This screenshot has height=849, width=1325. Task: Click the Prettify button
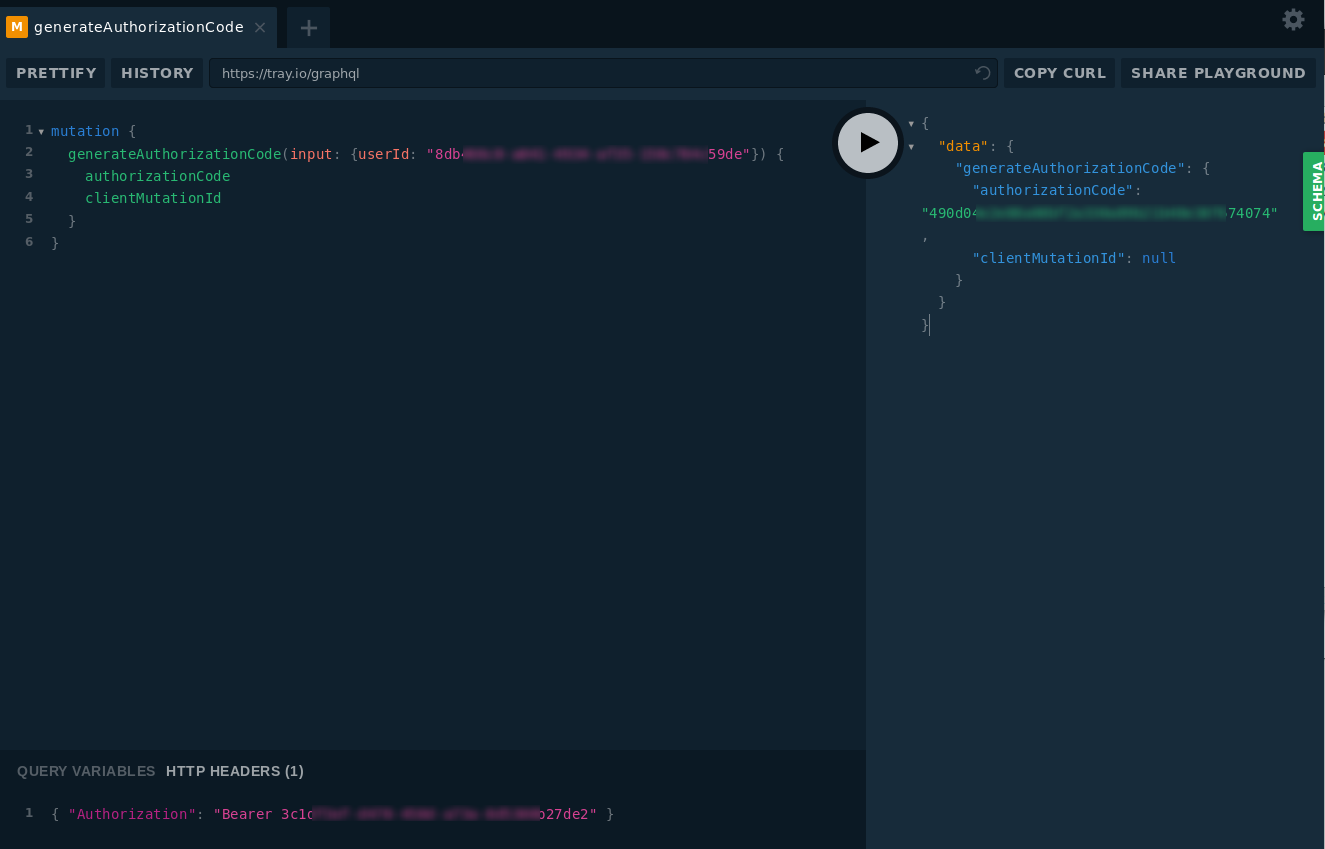pos(56,73)
